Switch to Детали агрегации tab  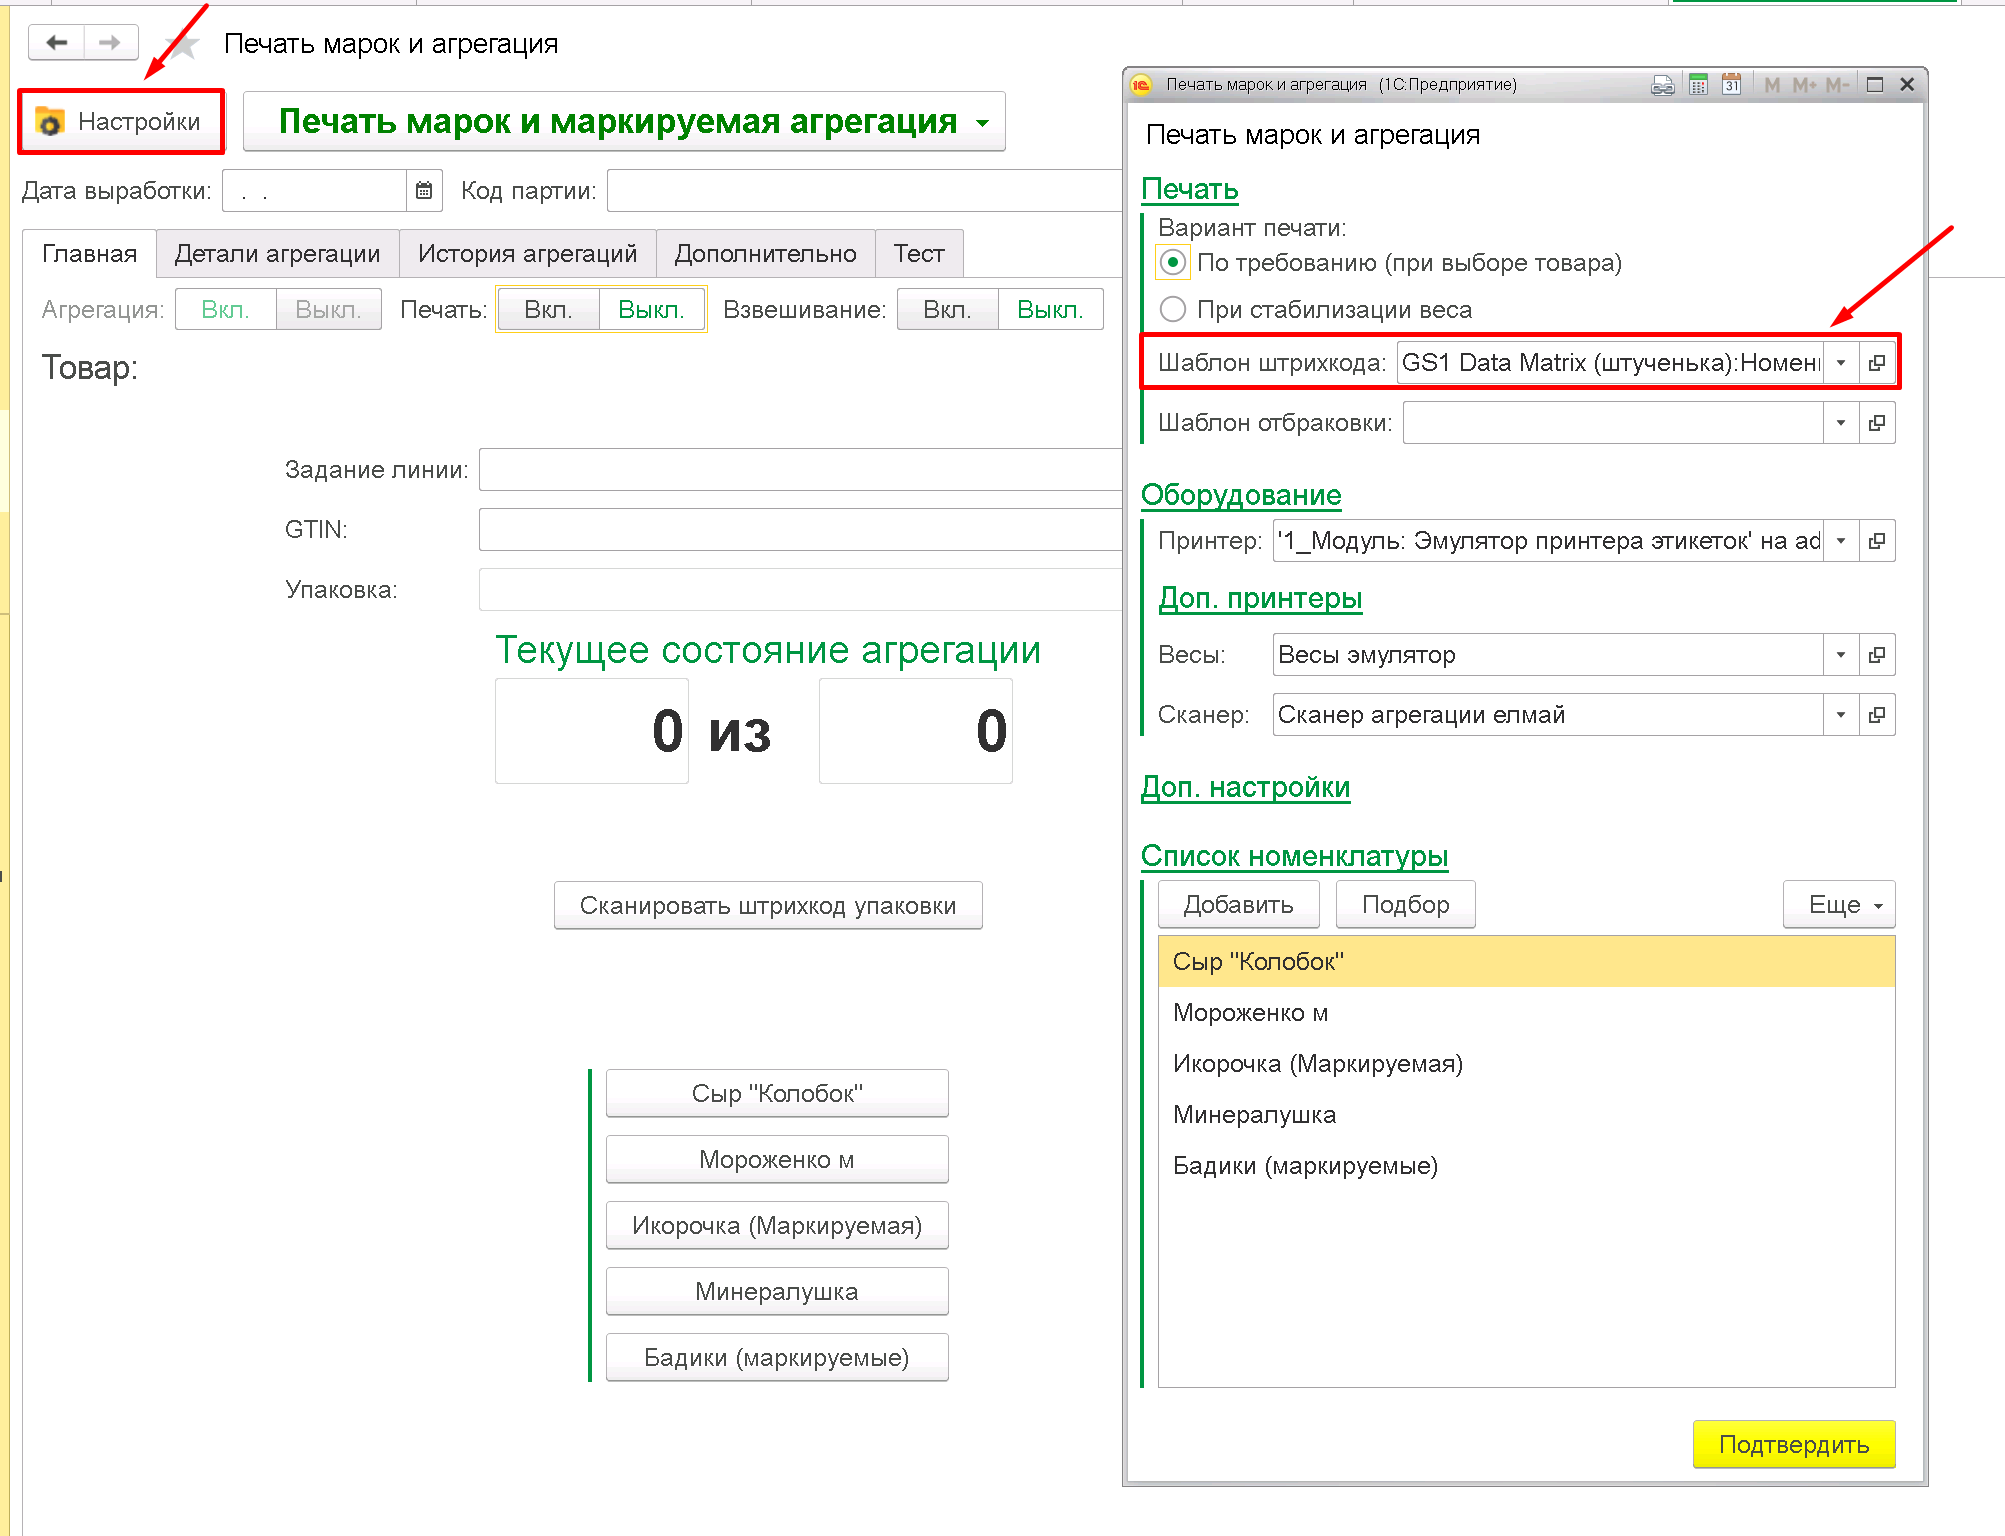277,253
